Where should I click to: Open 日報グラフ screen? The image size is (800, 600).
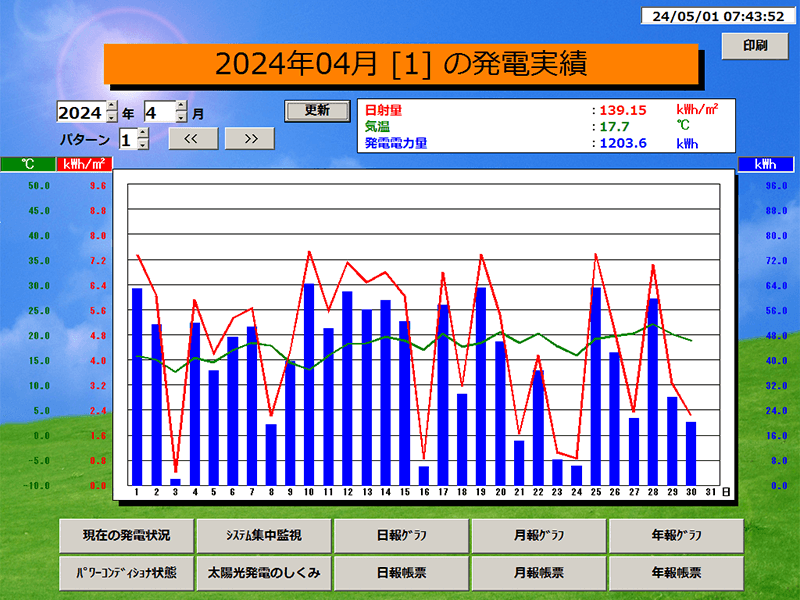point(402,536)
